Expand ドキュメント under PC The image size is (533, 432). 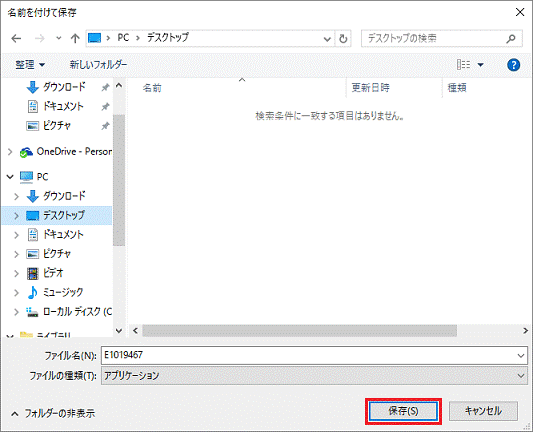pyautogui.click(x=16, y=235)
